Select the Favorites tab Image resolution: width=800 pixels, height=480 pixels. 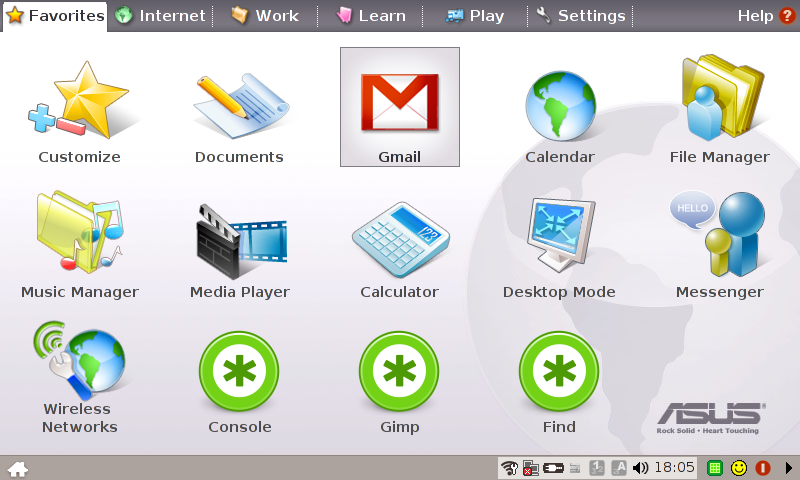coord(55,16)
